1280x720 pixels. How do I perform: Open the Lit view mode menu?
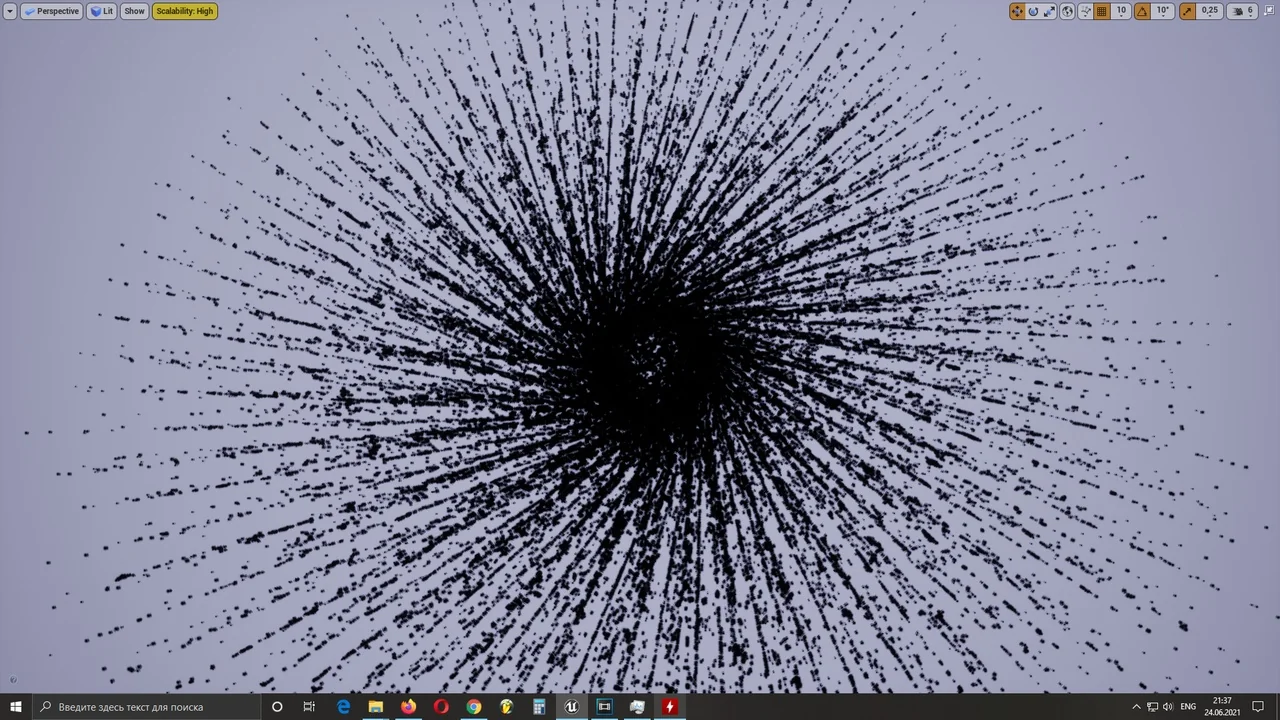(x=102, y=11)
